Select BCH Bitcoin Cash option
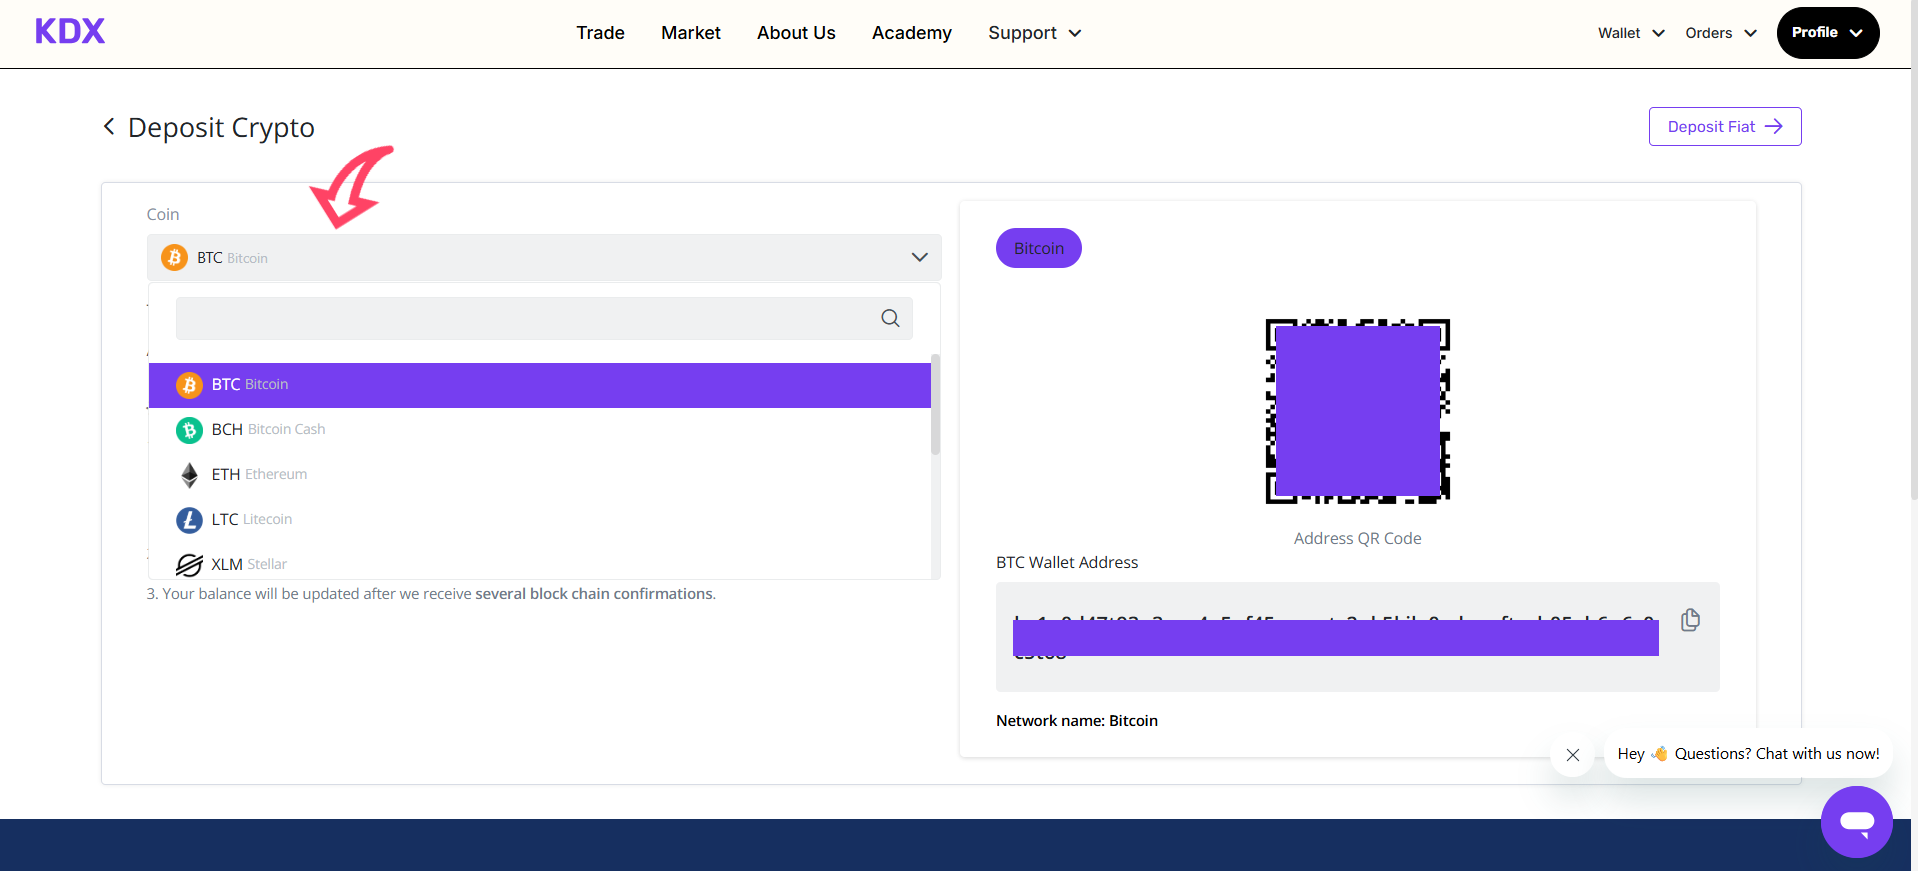1918x871 pixels. [x=540, y=430]
